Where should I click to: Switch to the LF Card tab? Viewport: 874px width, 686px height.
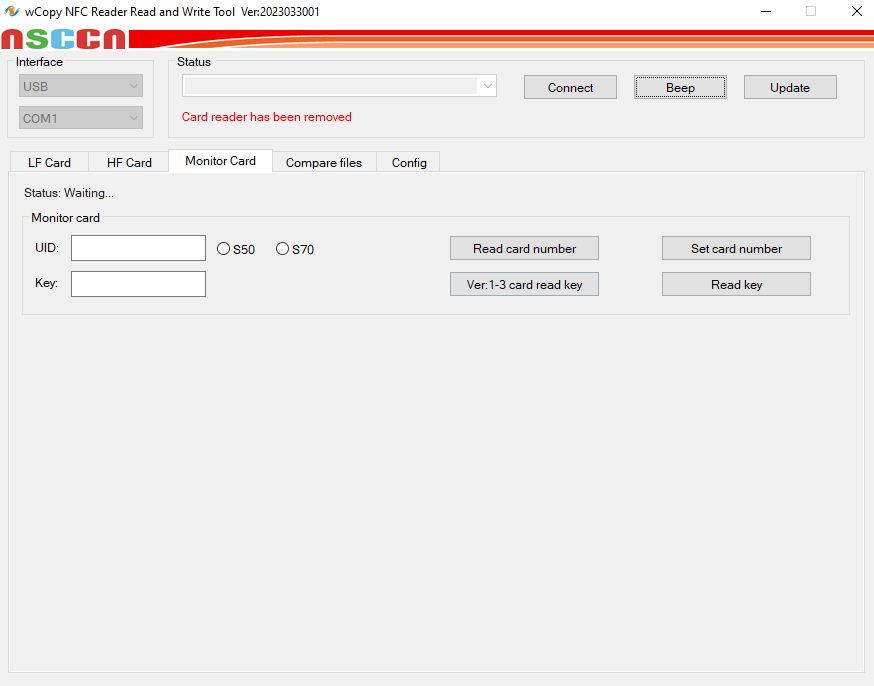pyautogui.click(x=48, y=162)
